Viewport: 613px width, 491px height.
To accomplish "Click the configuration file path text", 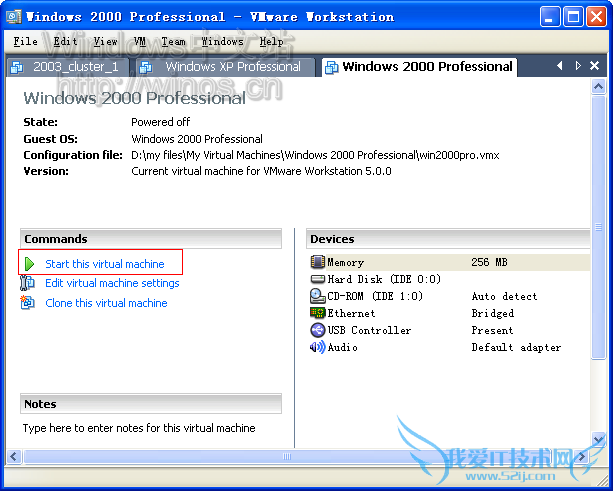I will click(x=315, y=155).
